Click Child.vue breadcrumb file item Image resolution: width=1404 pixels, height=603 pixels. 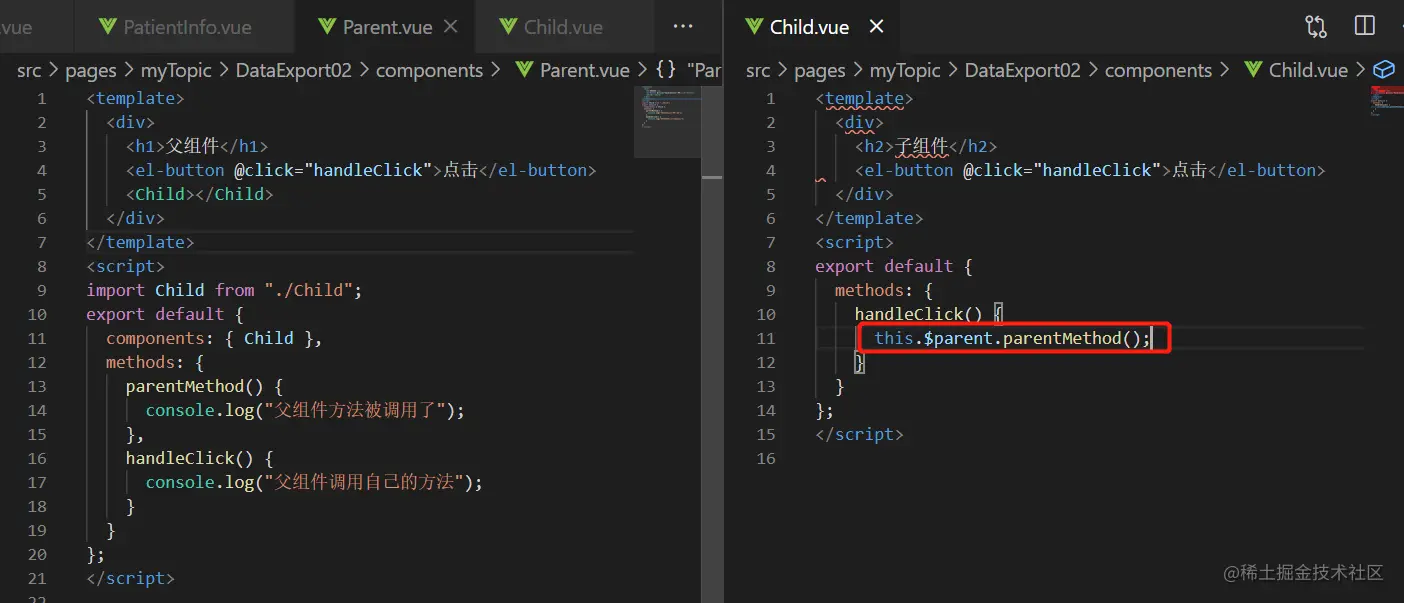1296,70
